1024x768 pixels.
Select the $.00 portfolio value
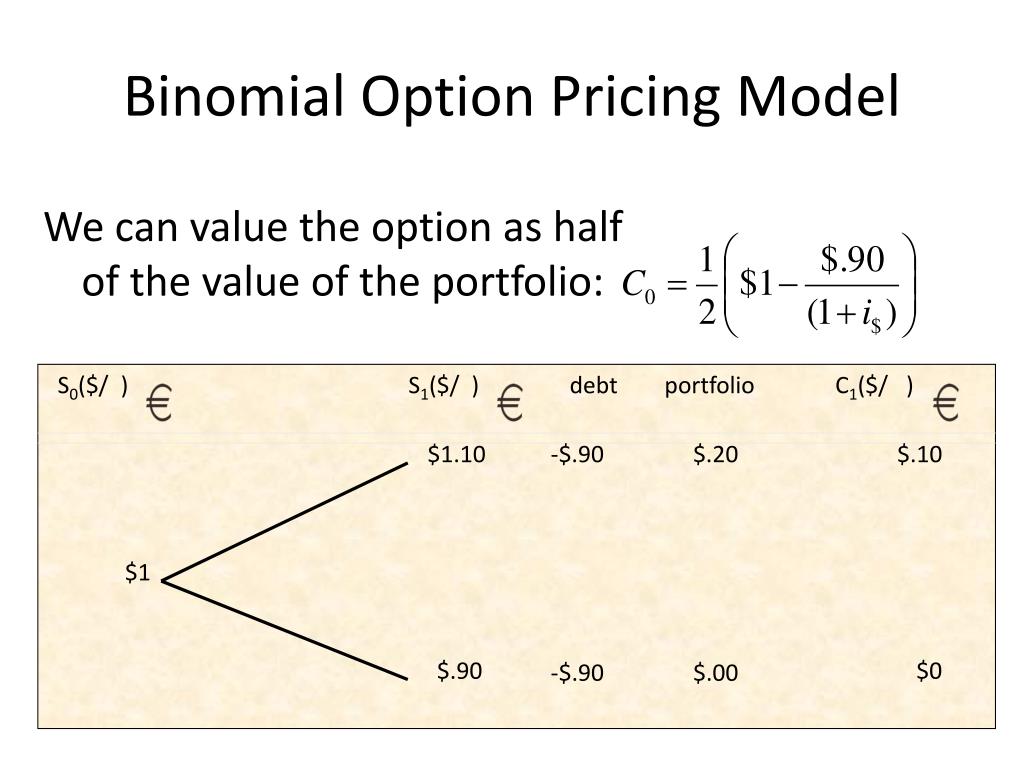coord(716,672)
